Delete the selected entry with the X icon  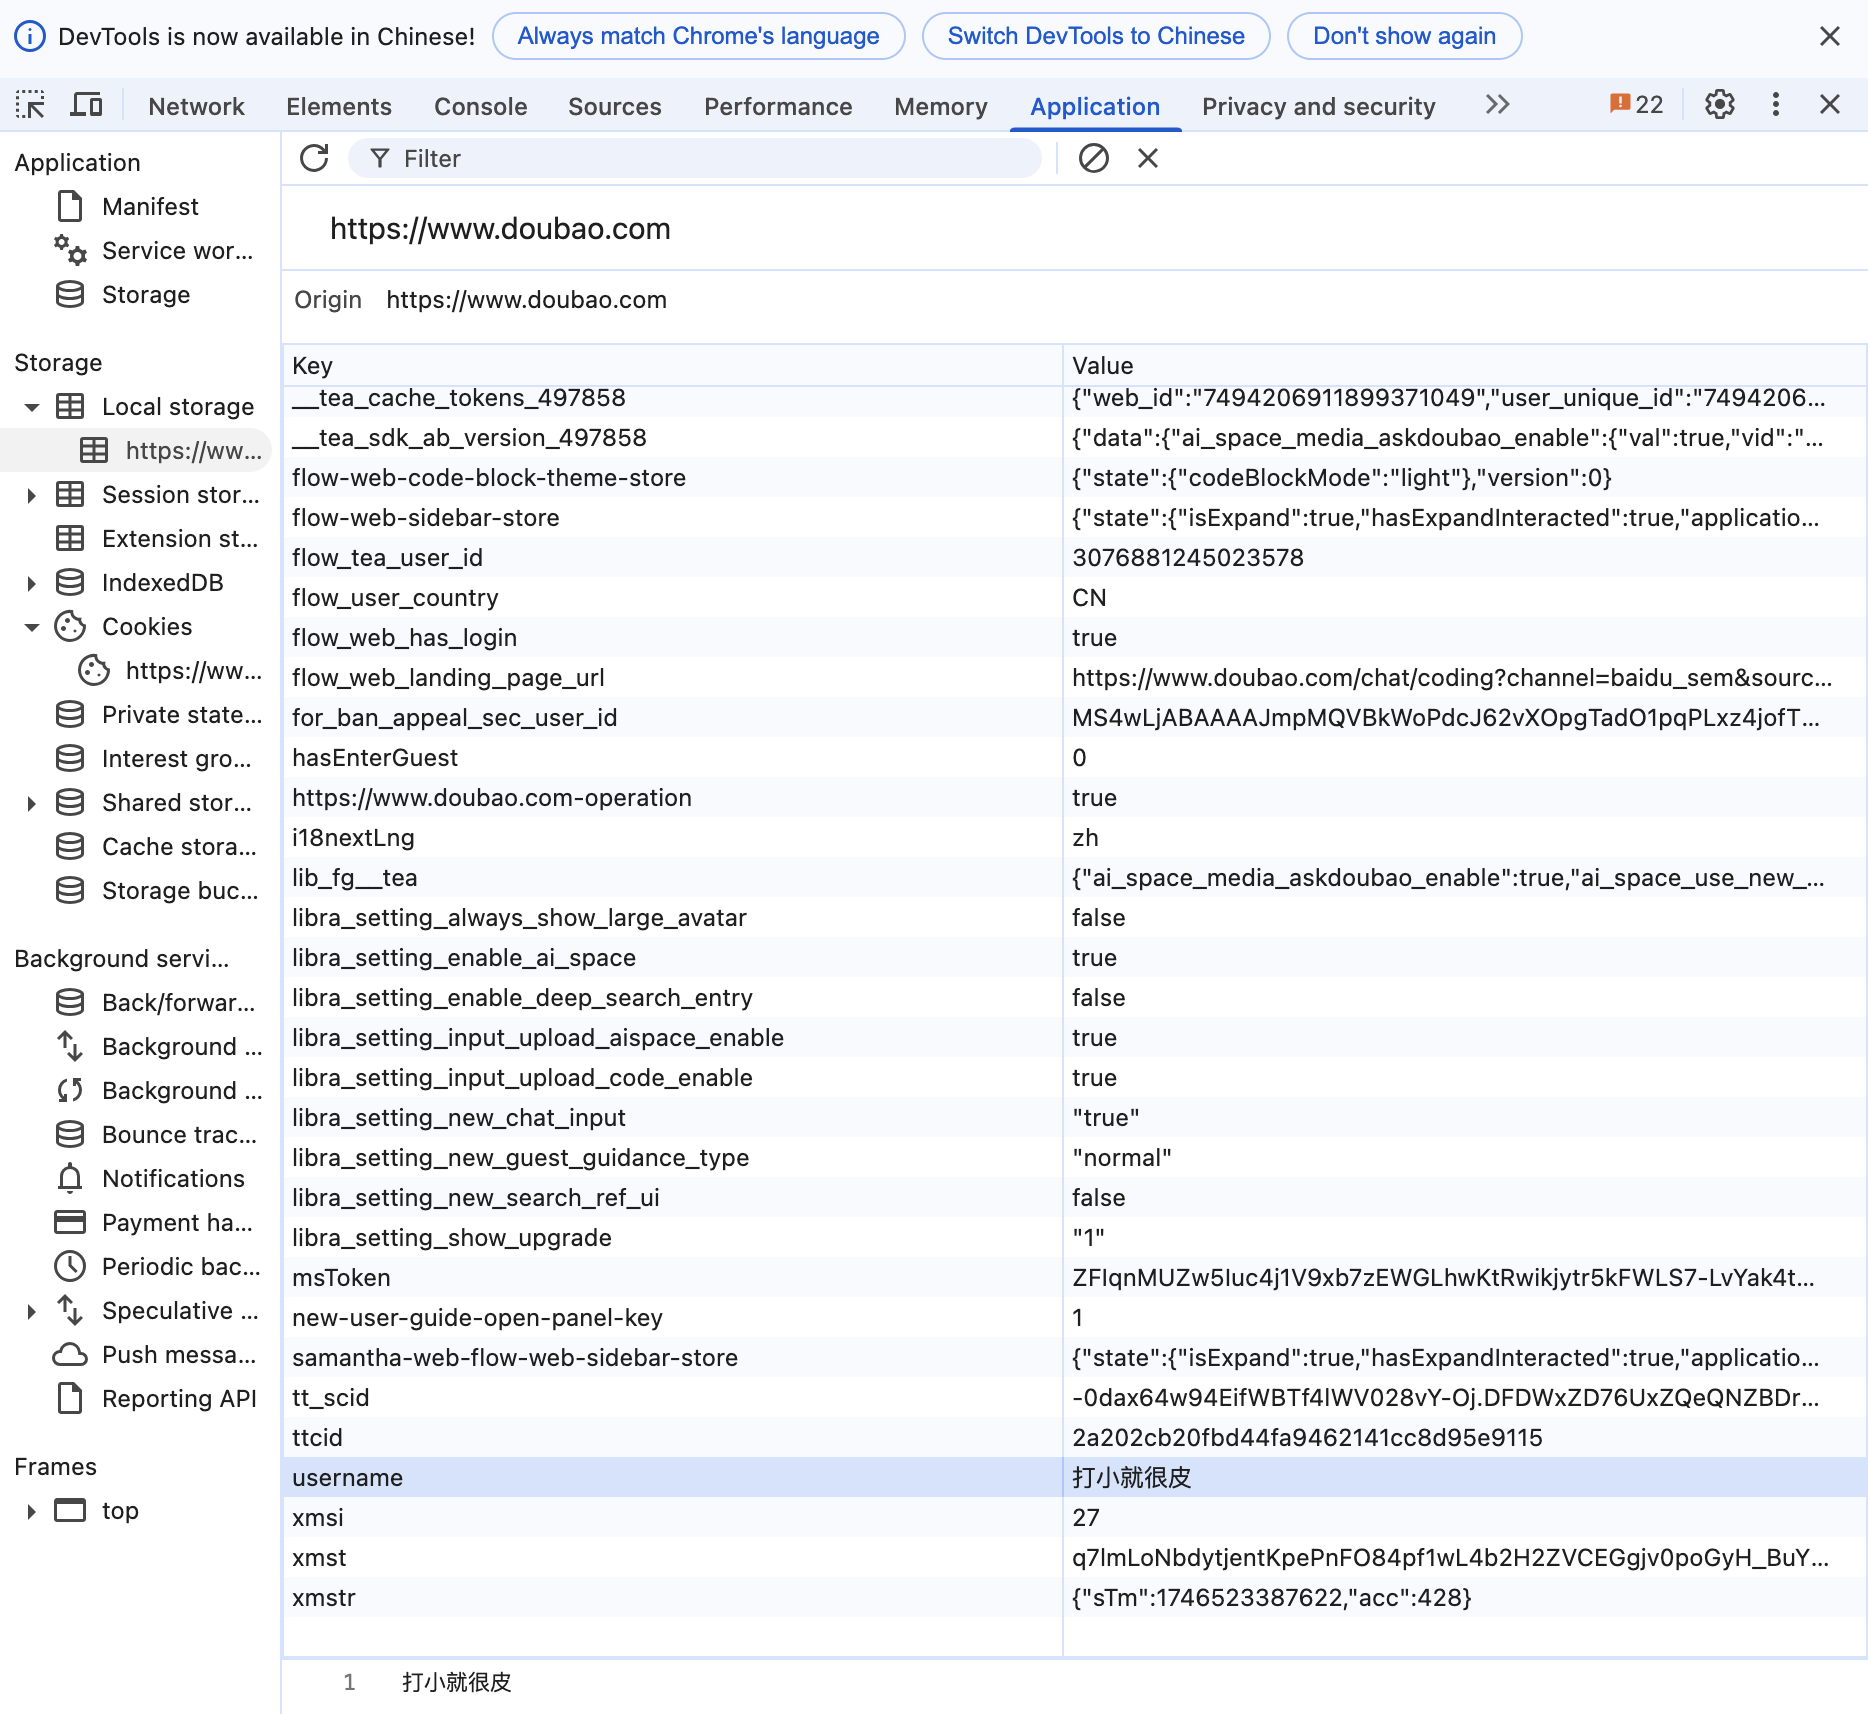pyautogui.click(x=1148, y=158)
